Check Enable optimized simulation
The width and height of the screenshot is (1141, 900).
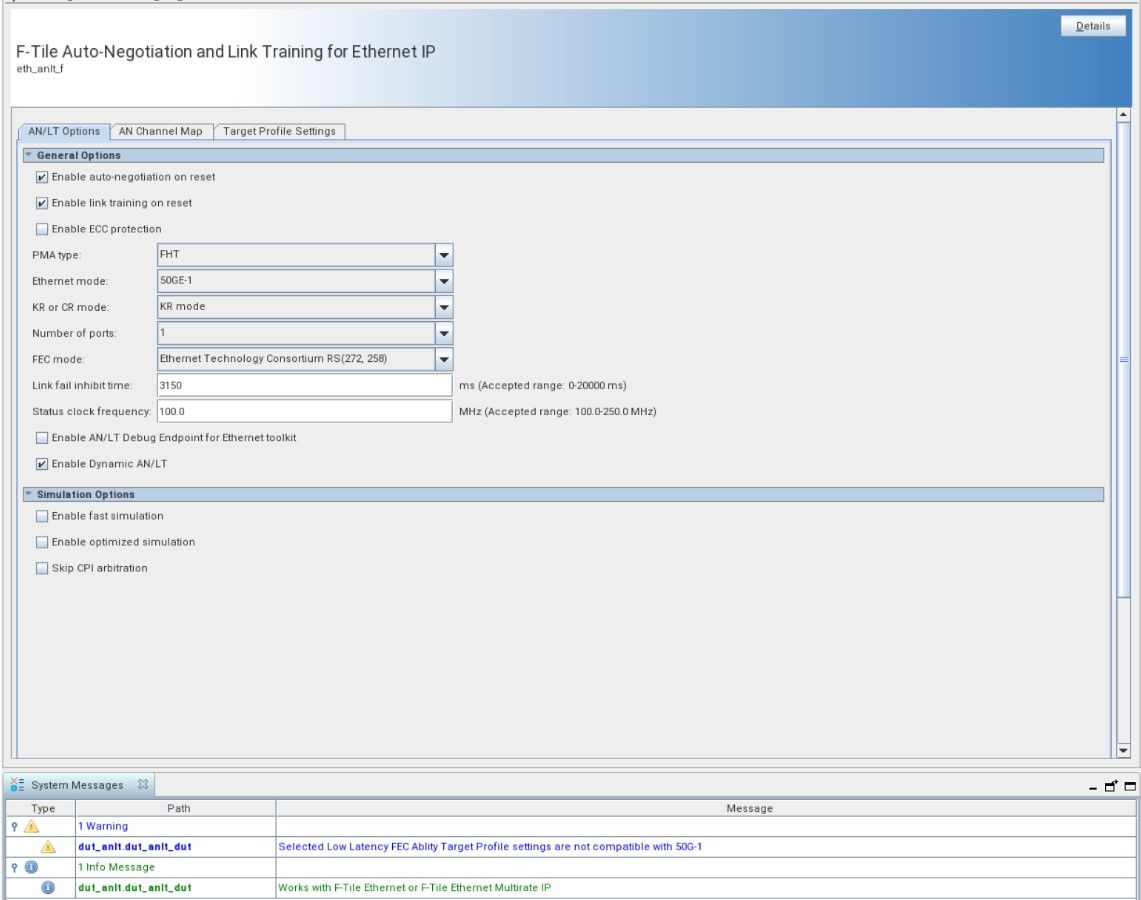42,542
